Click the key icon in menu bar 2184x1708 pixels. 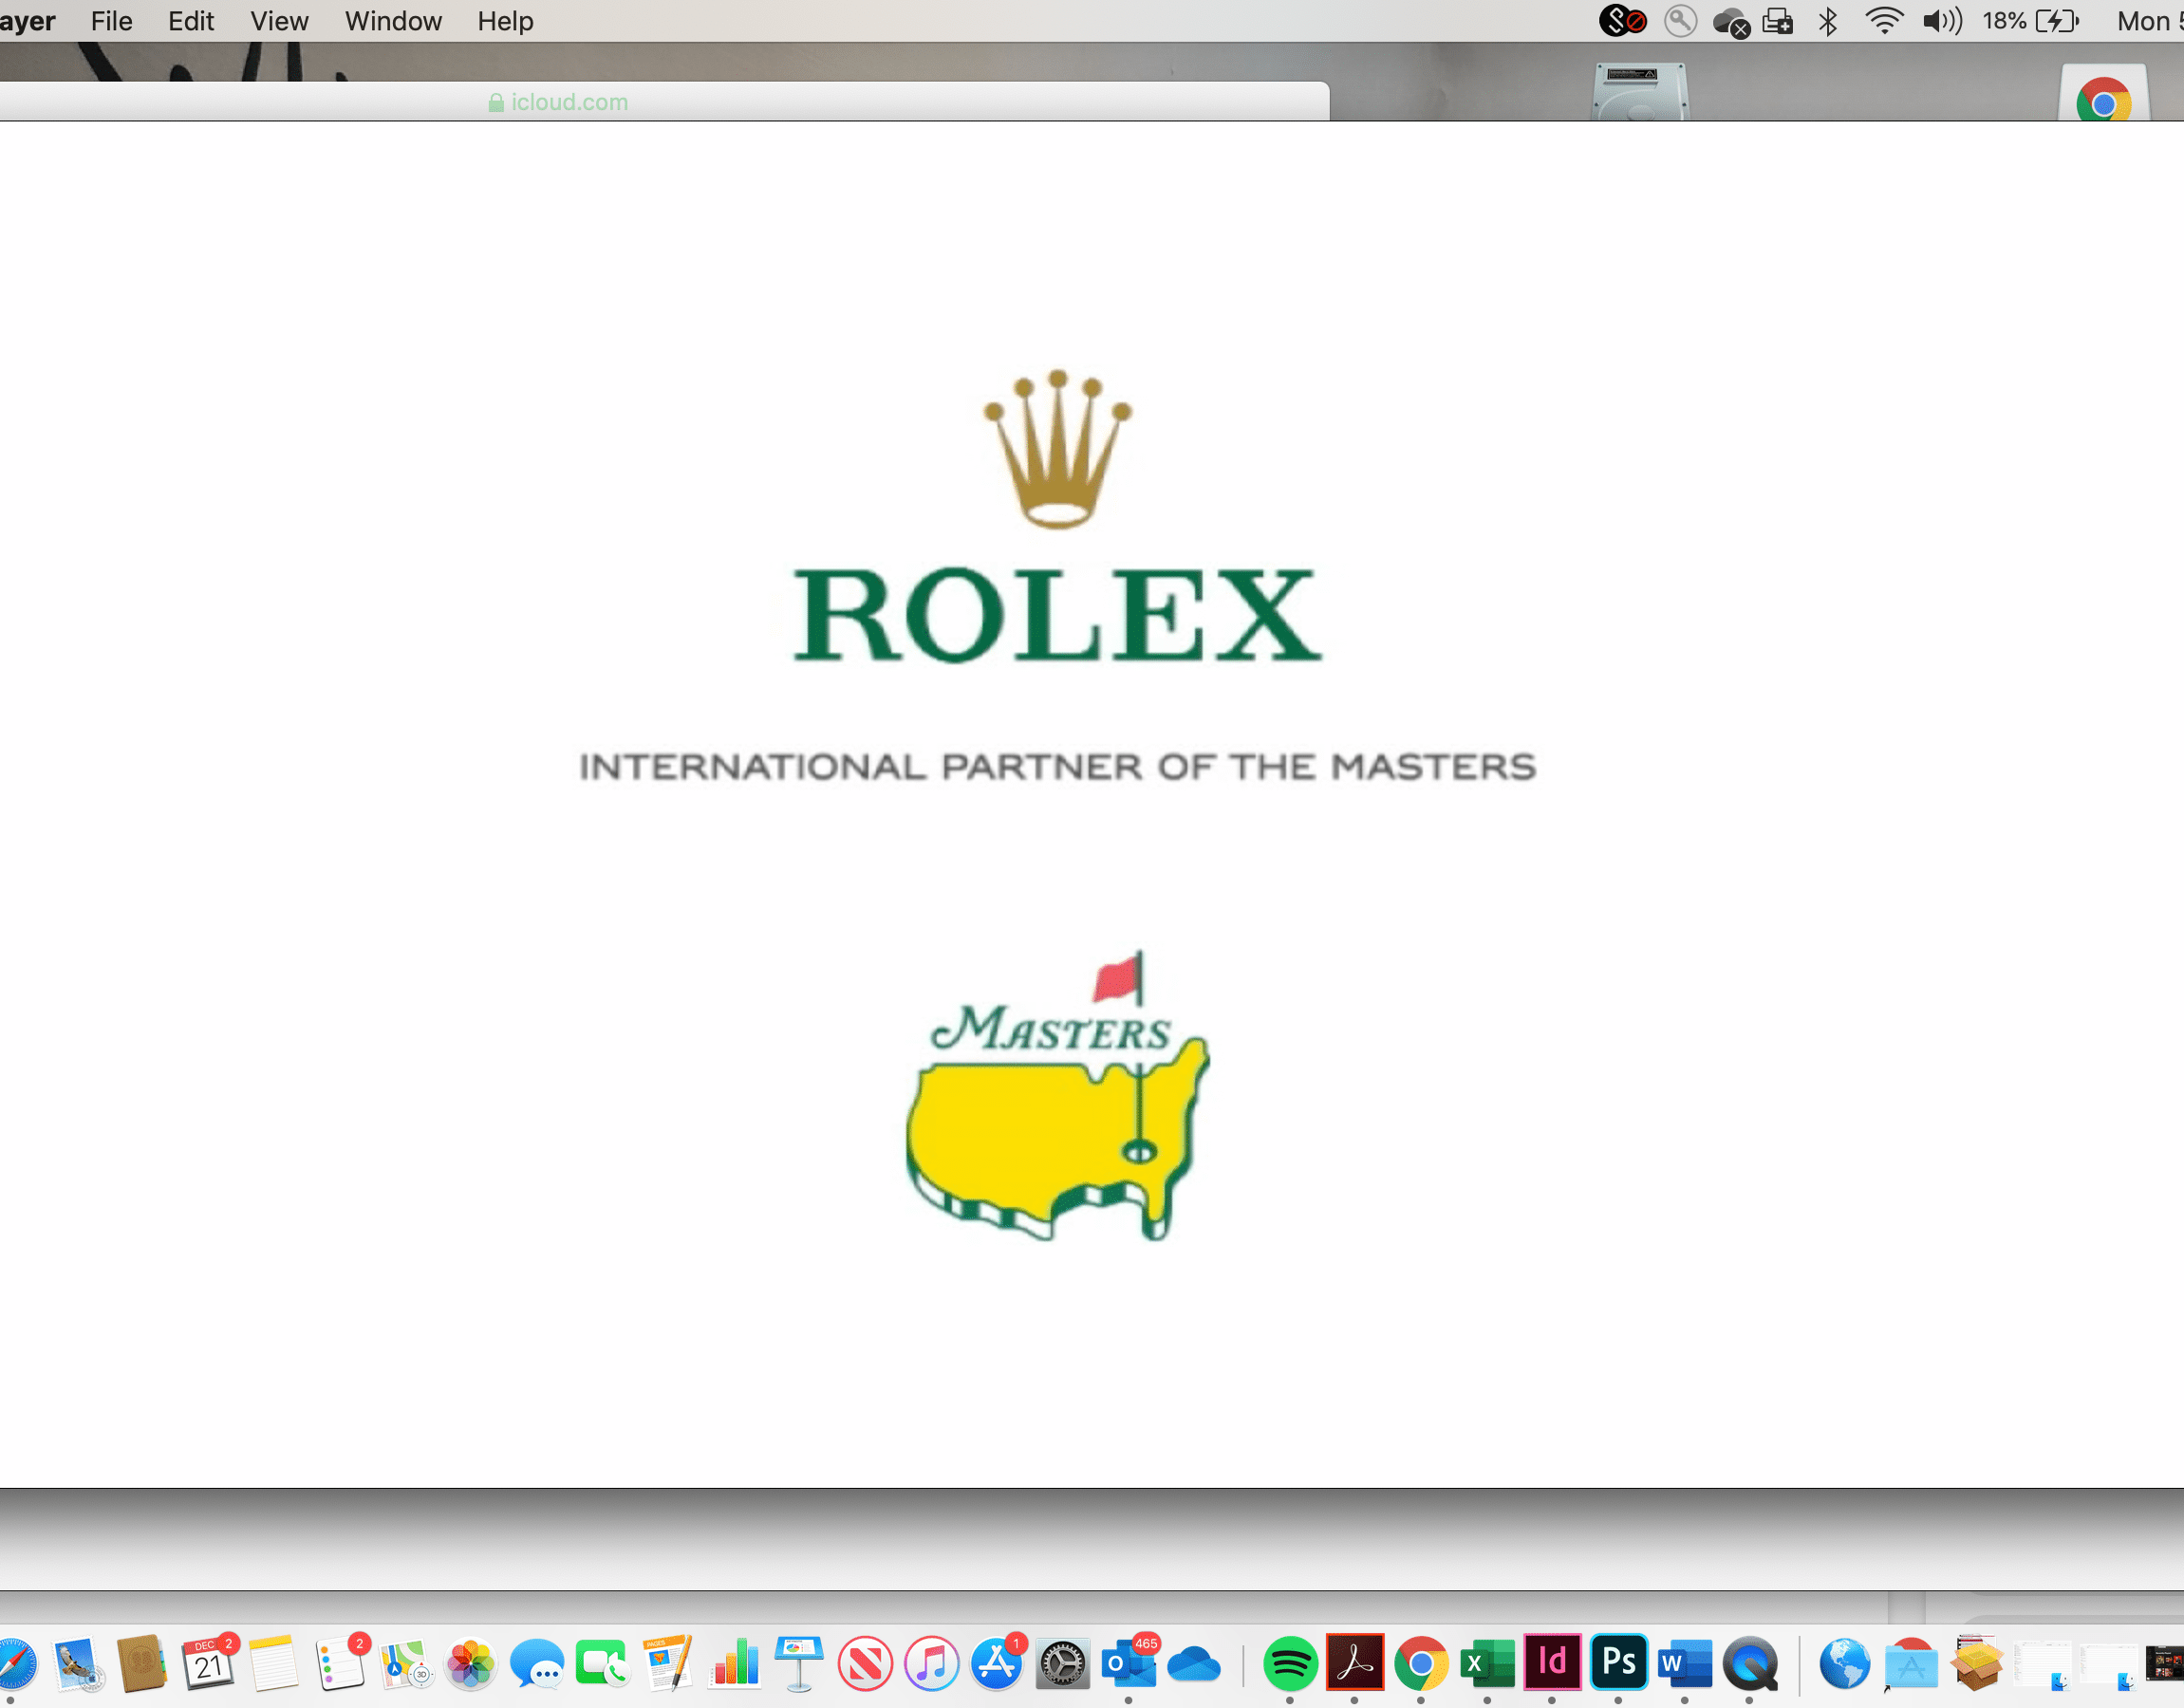point(1680,21)
